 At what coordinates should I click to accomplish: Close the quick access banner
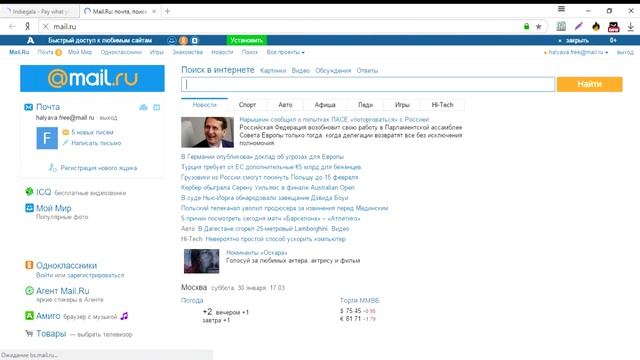pos(574,40)
